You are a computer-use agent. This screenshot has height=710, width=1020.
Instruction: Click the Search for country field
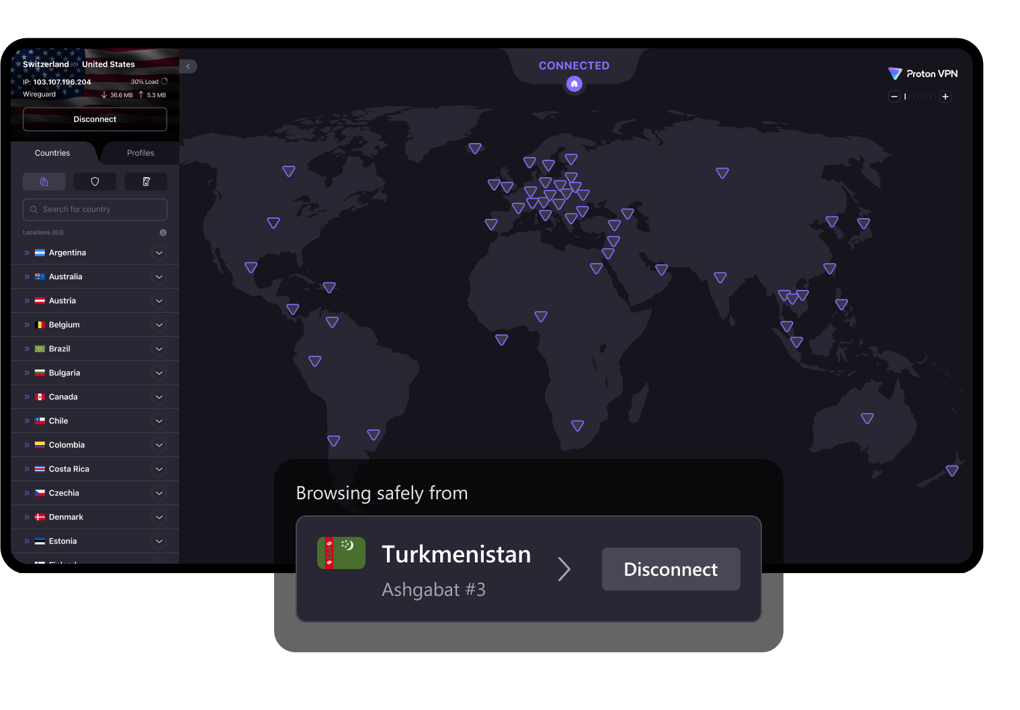coord(95,209)
